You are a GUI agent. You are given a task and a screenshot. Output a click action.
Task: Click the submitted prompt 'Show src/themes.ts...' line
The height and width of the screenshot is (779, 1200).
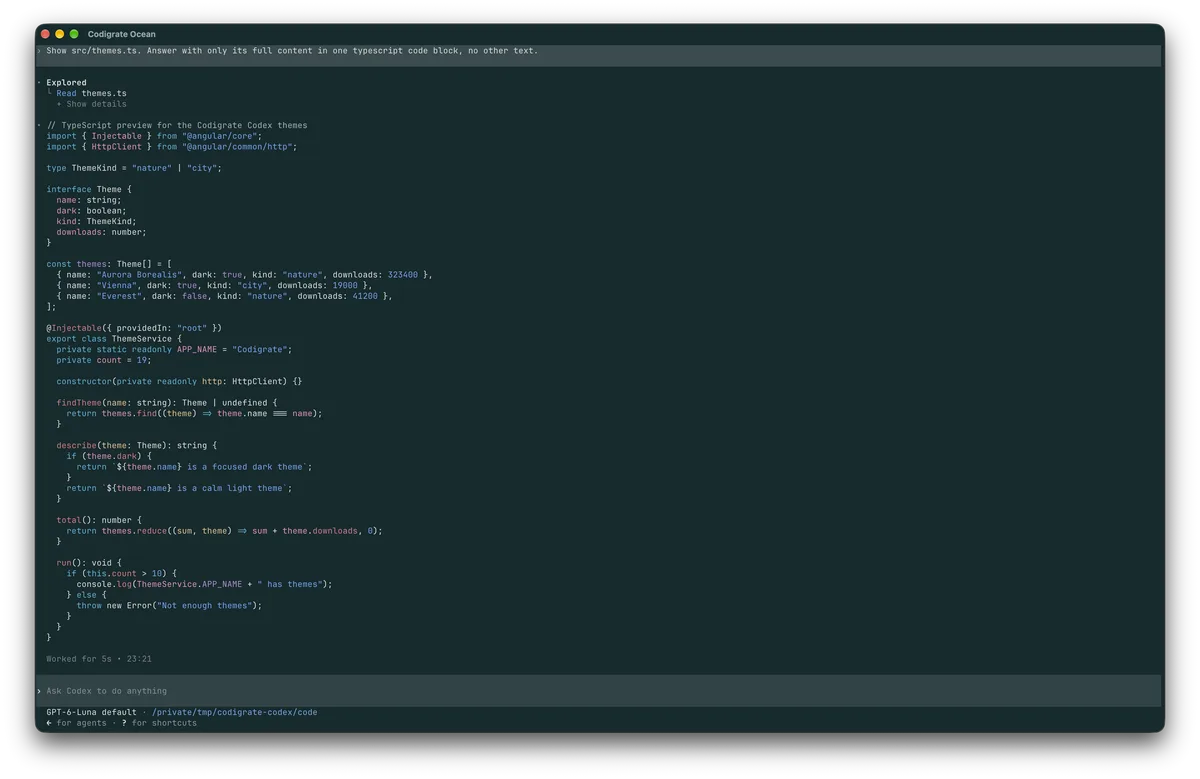click(292, 50)
